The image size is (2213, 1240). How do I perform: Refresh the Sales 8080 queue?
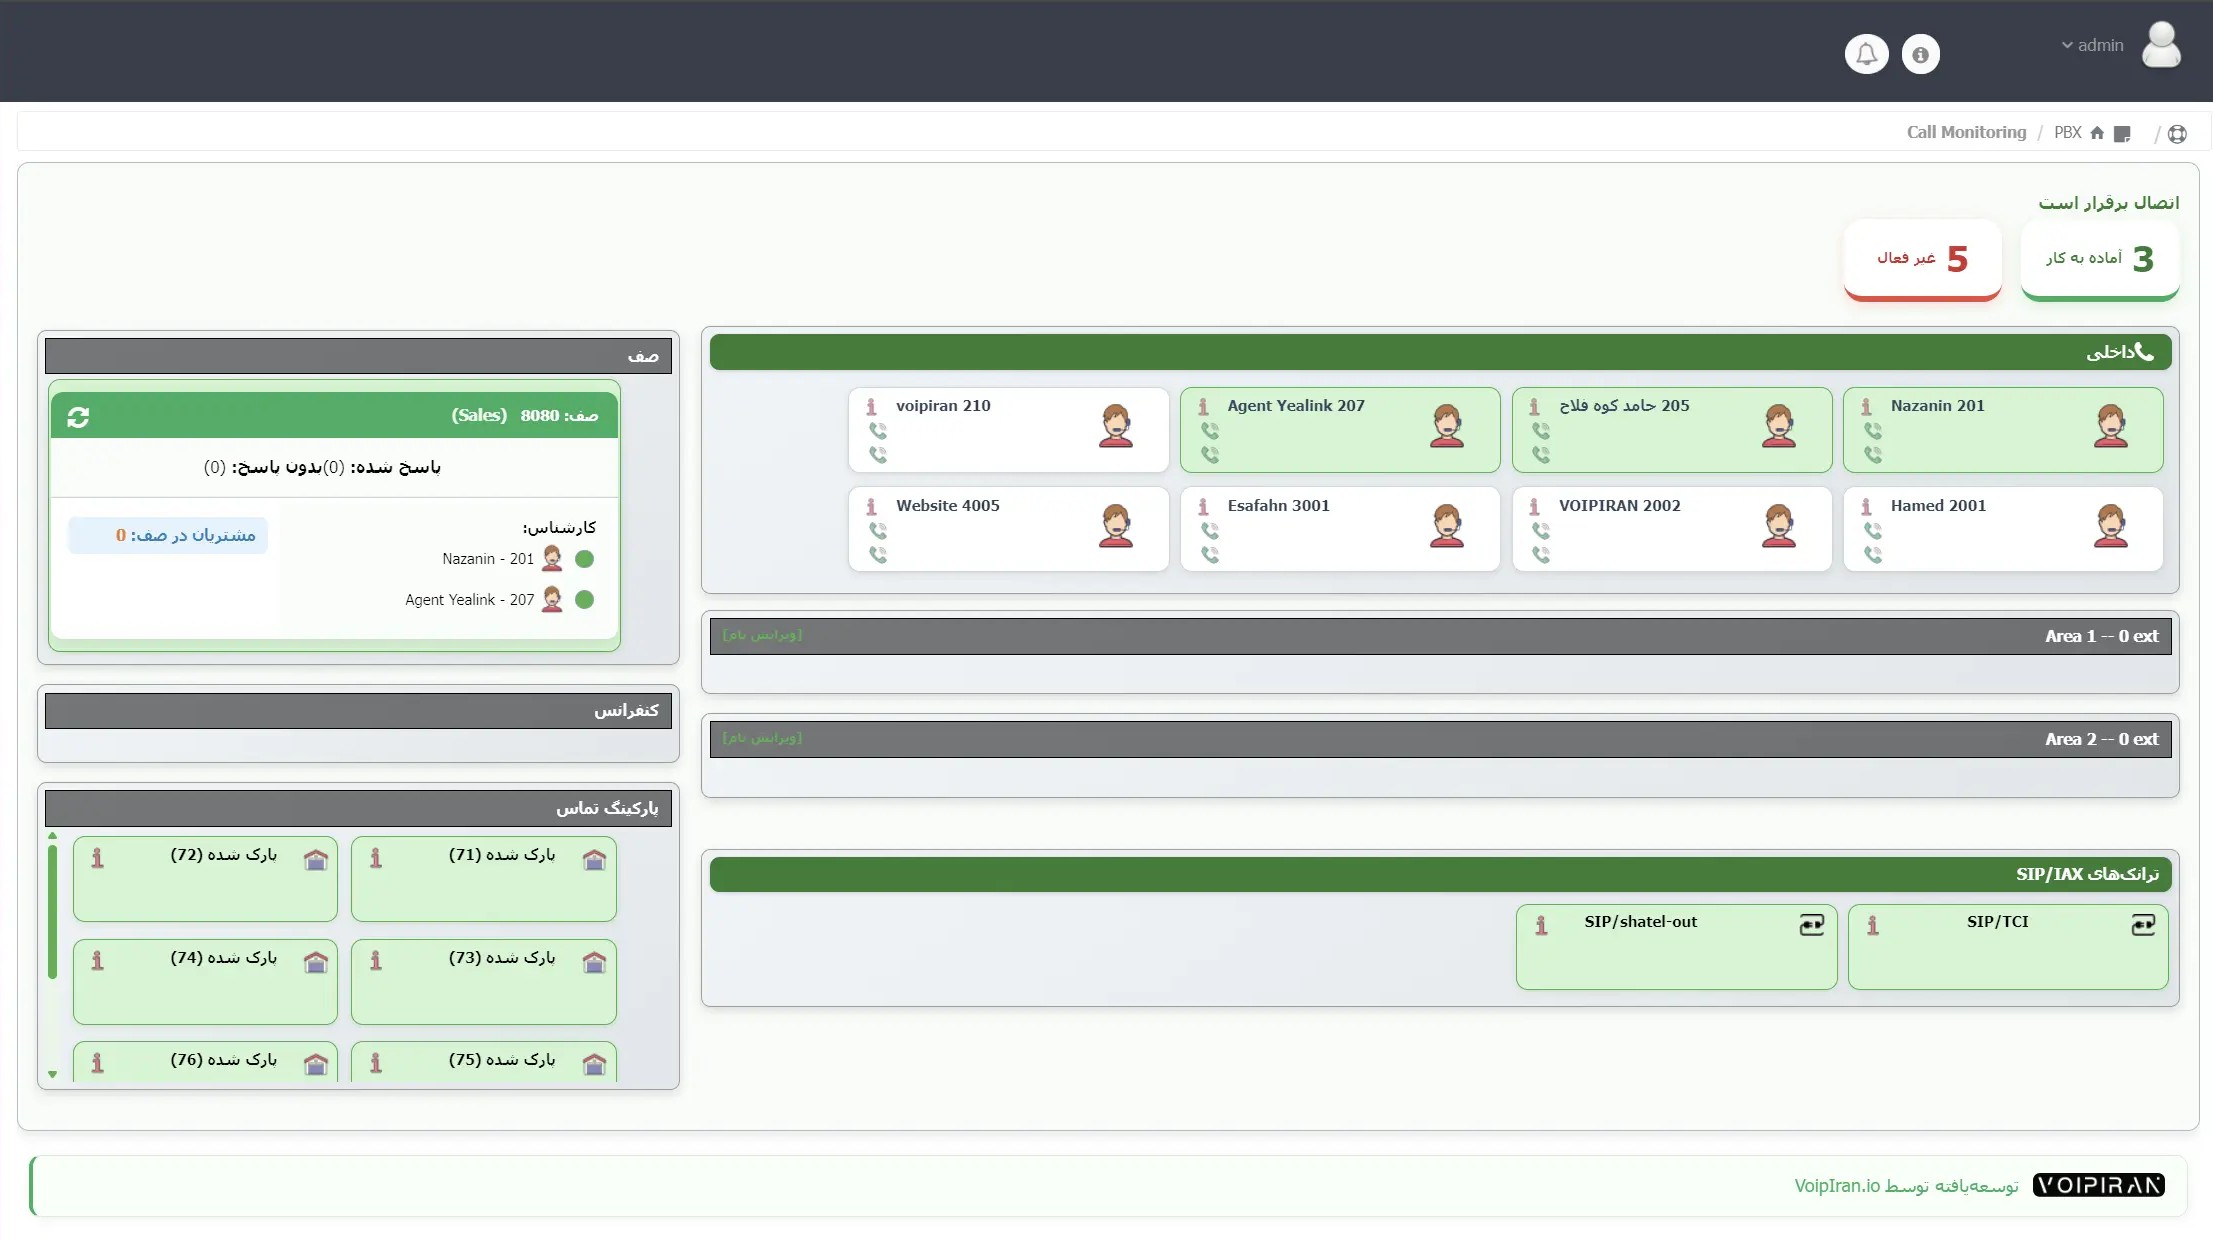pyautogui.click(x=78, y=417)
